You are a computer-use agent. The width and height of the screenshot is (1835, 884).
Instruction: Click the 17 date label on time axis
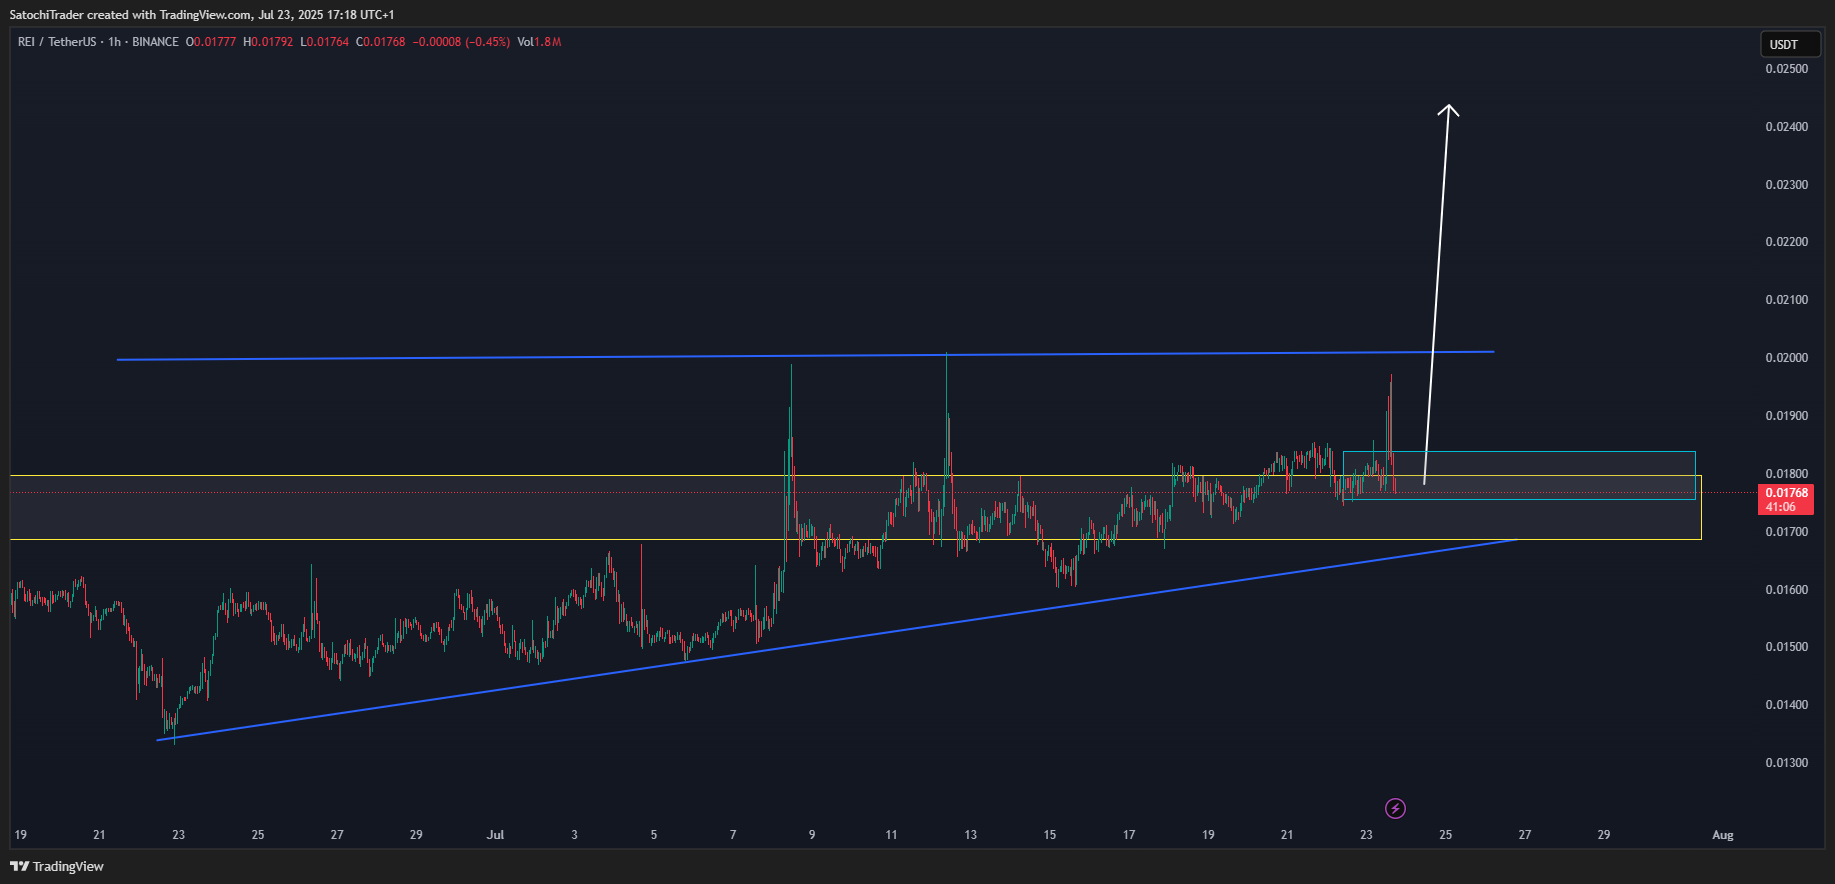(1129, 835)
